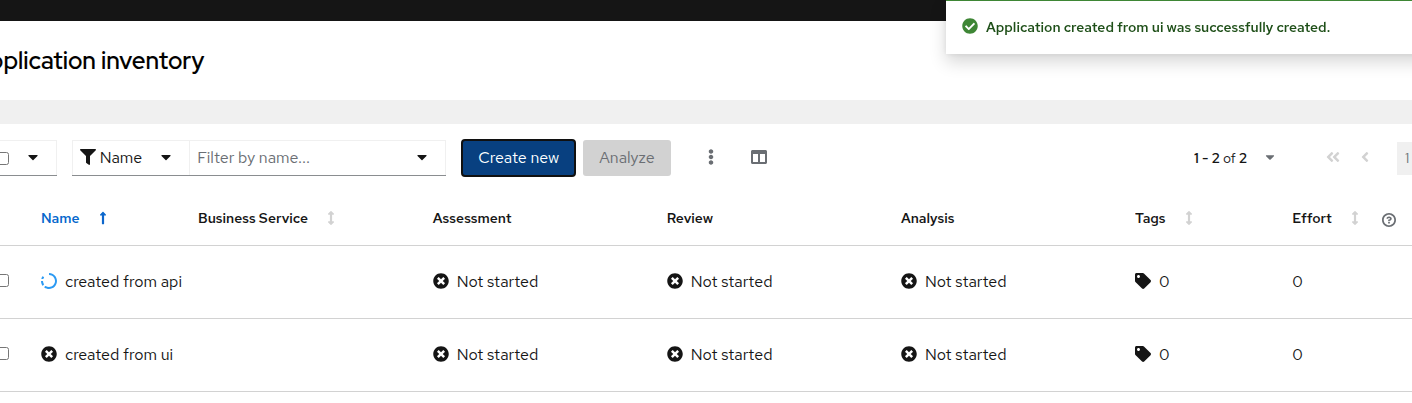Sort by the Name column header

click(61, 218)
